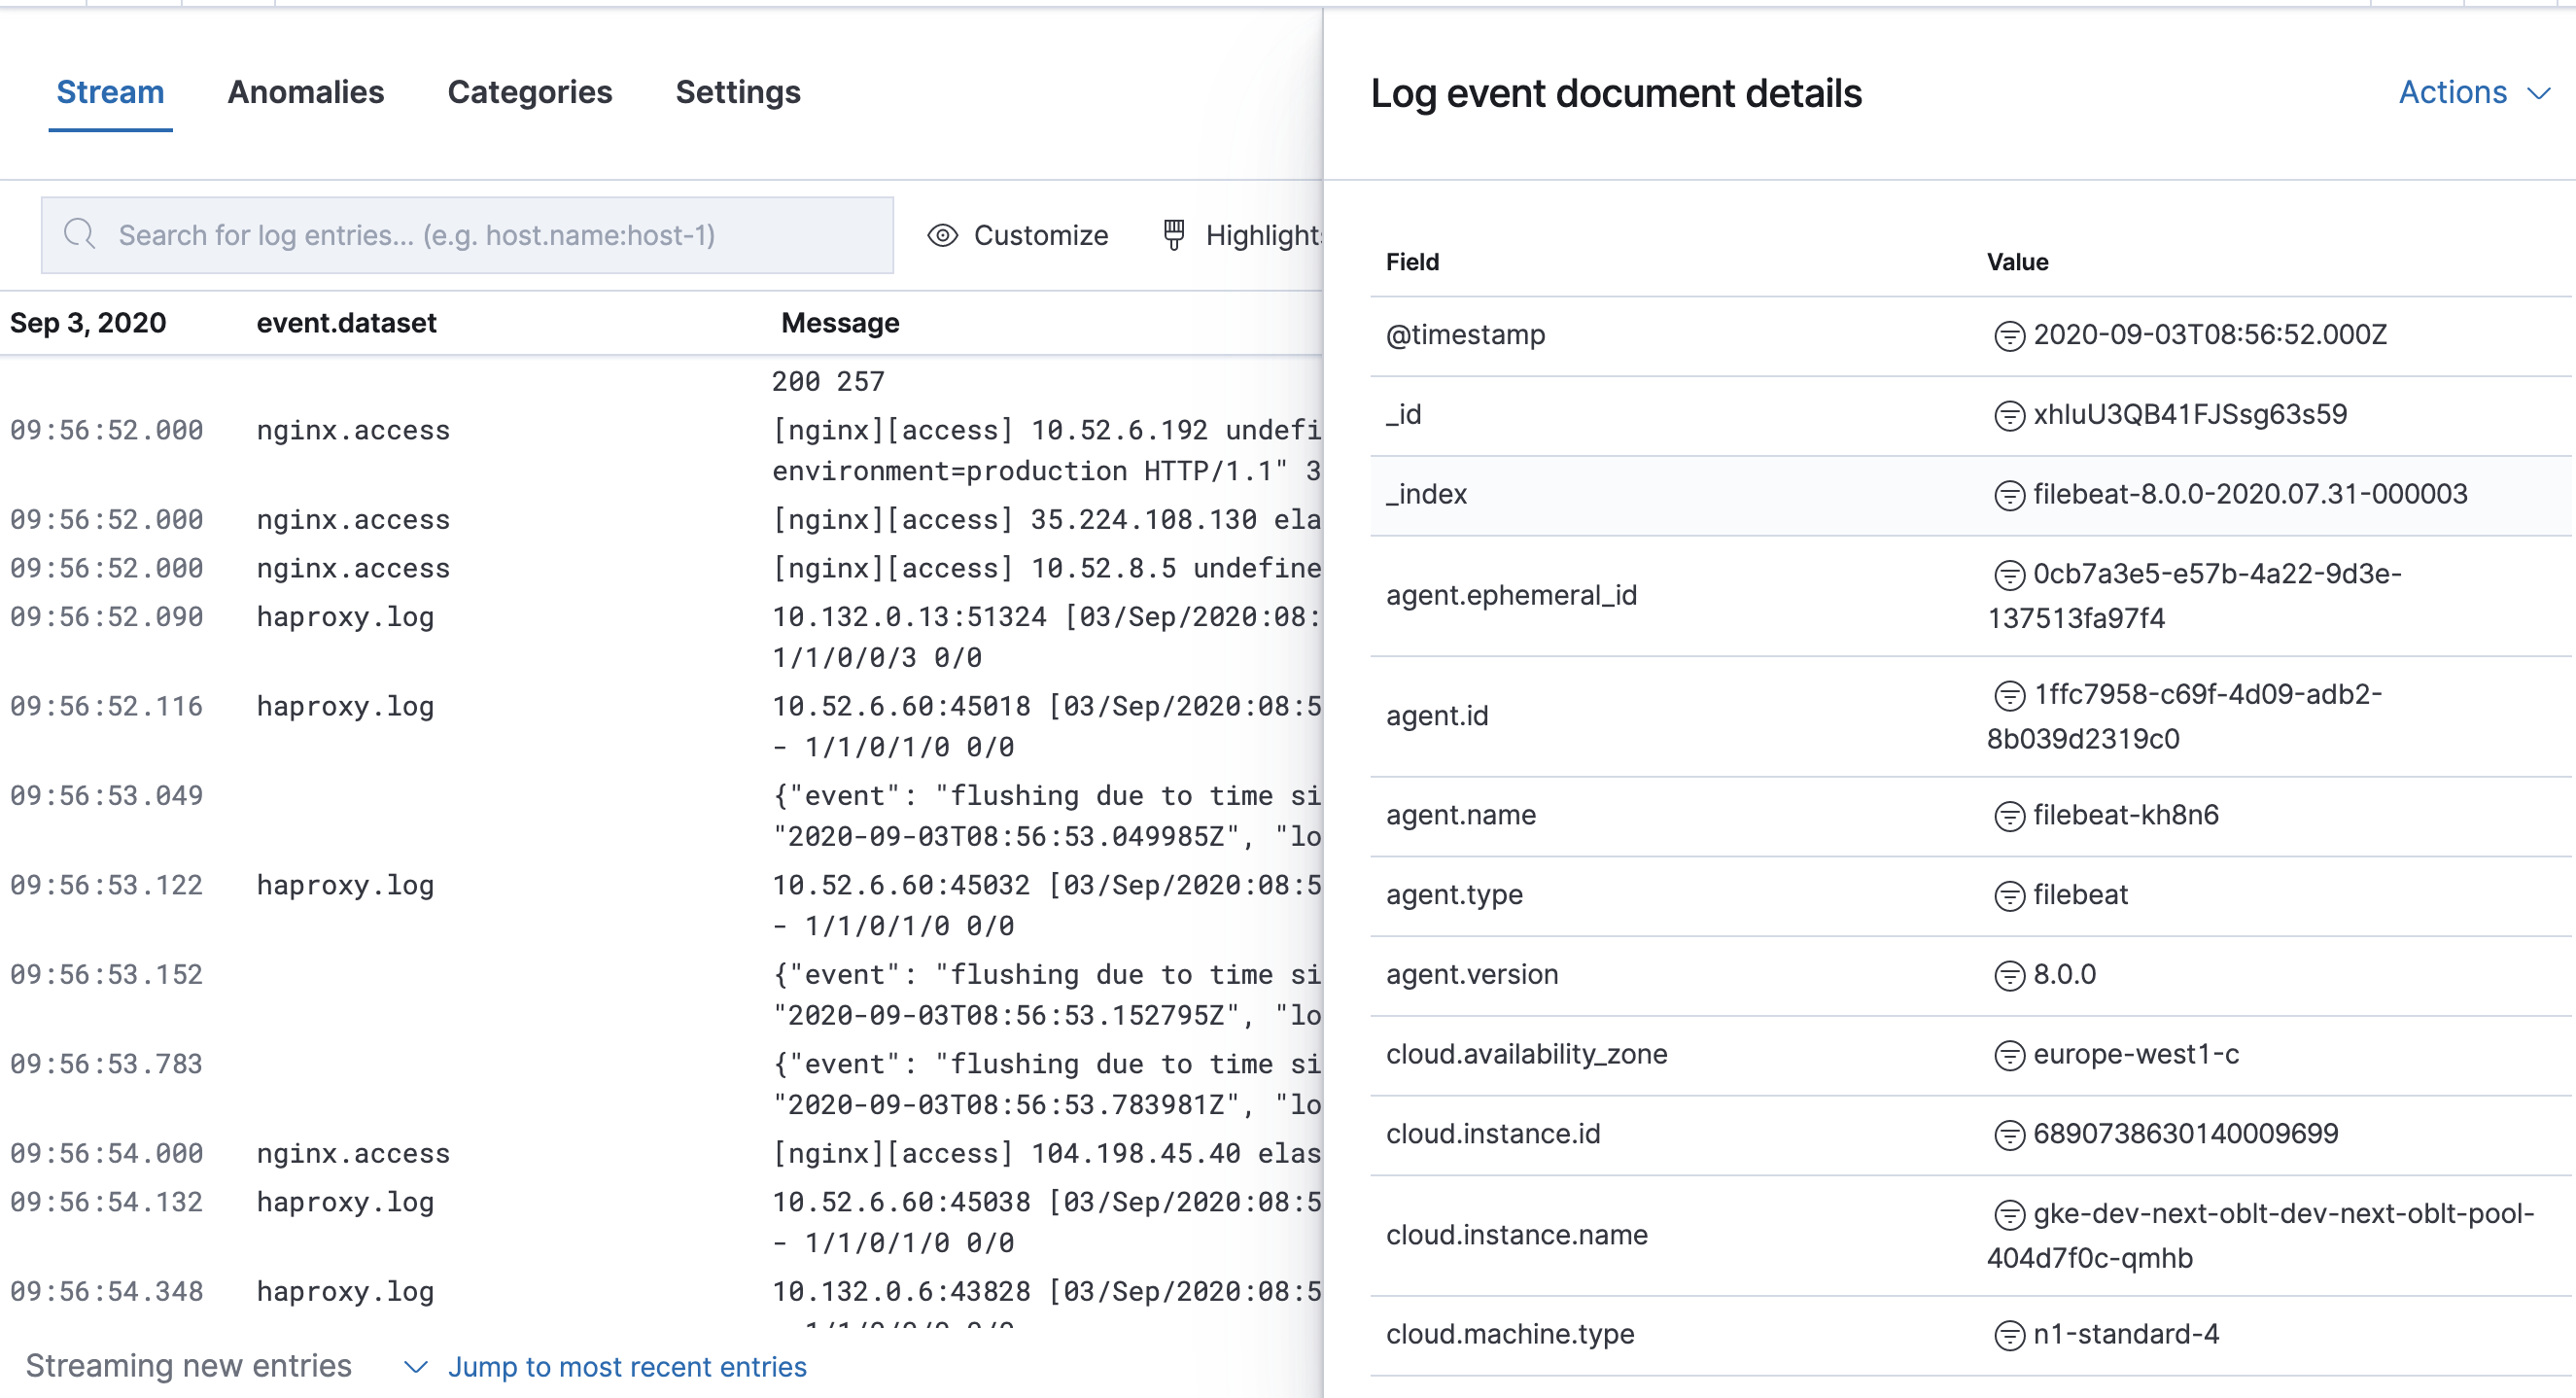Filter by agent.version 8.0.0 icon

[x=2008, y=976]
